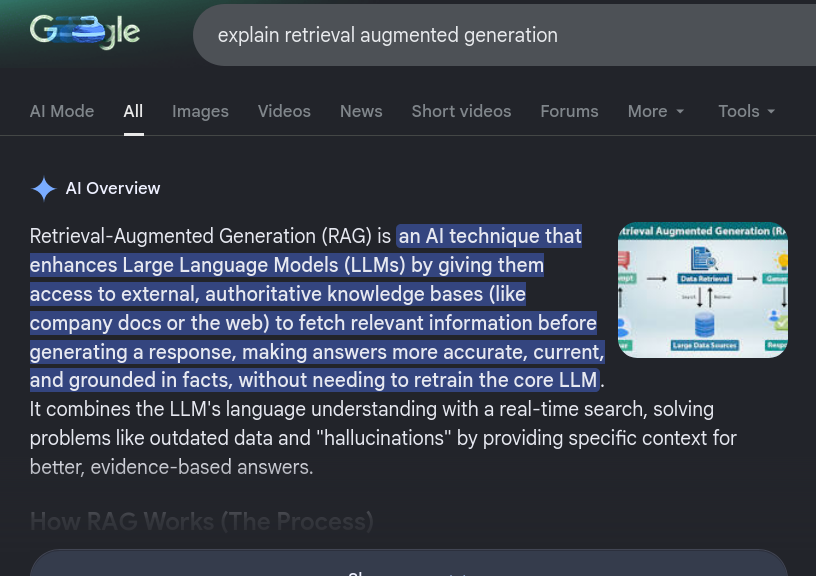Screen dimensions: 816x576
Task: Click the caret arrow beside More
Action: click(x=681, y=112)
